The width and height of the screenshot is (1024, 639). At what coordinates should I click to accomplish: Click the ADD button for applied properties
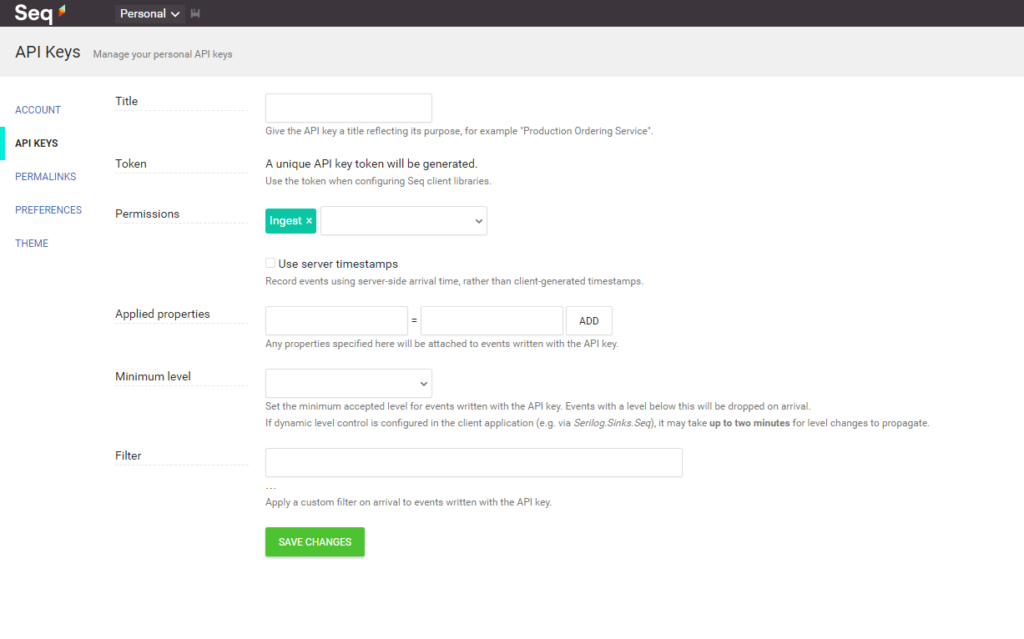pyautogui.click(x=588, y=320)
